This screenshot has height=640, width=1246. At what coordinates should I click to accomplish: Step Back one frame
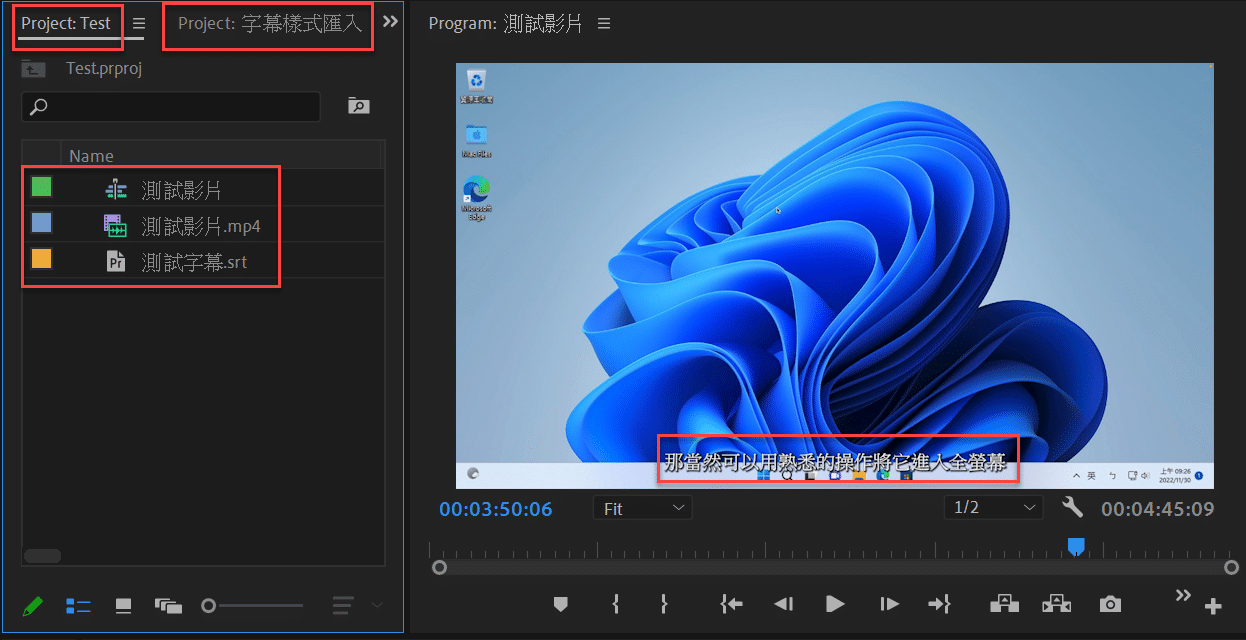(x=784, y=604)
